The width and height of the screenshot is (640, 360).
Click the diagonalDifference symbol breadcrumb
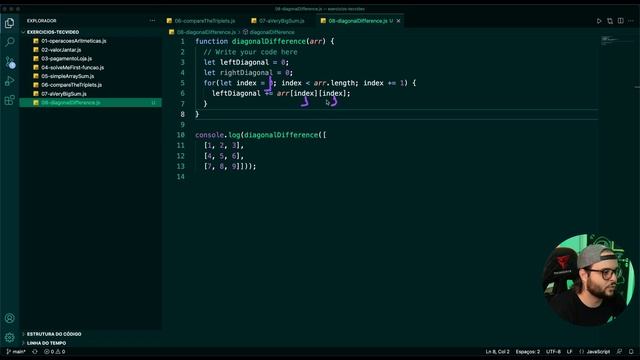tap(272, 32)
